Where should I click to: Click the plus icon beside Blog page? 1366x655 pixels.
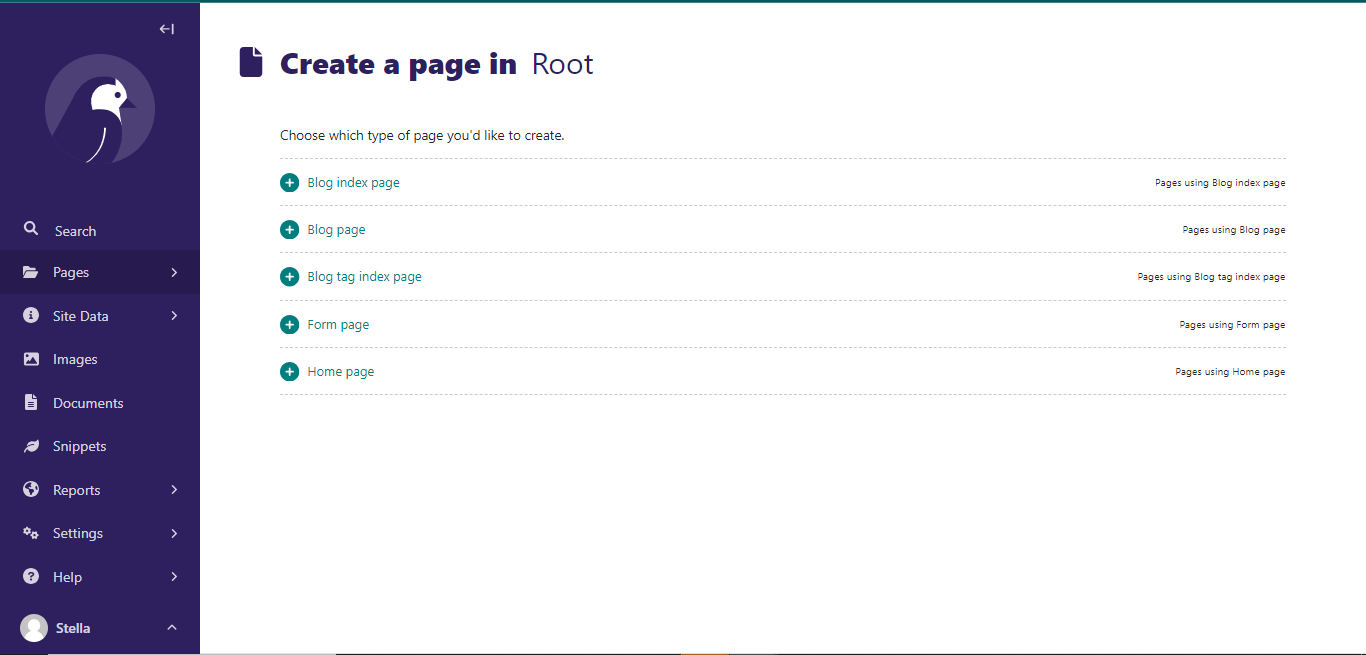289,229
